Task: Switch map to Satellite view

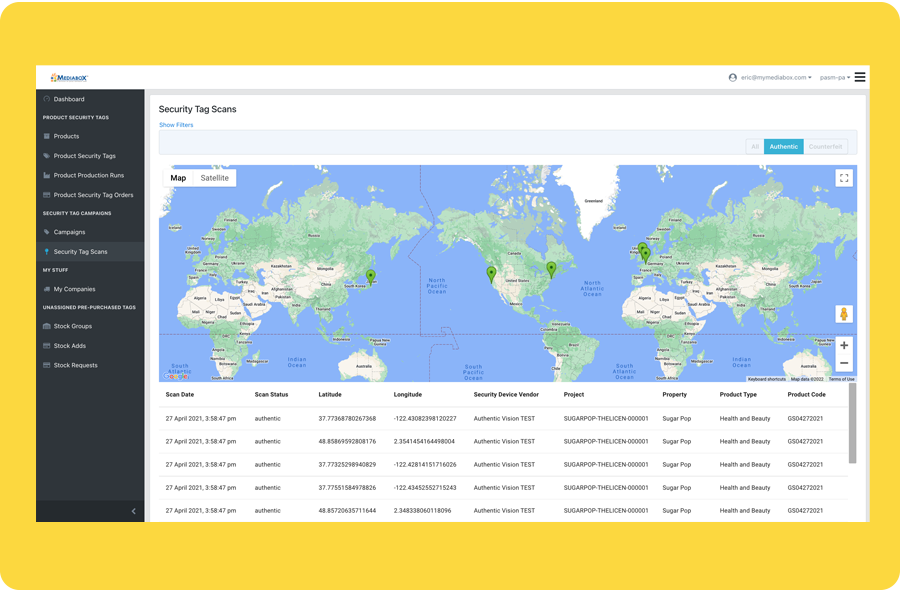Action: point(214,178)
